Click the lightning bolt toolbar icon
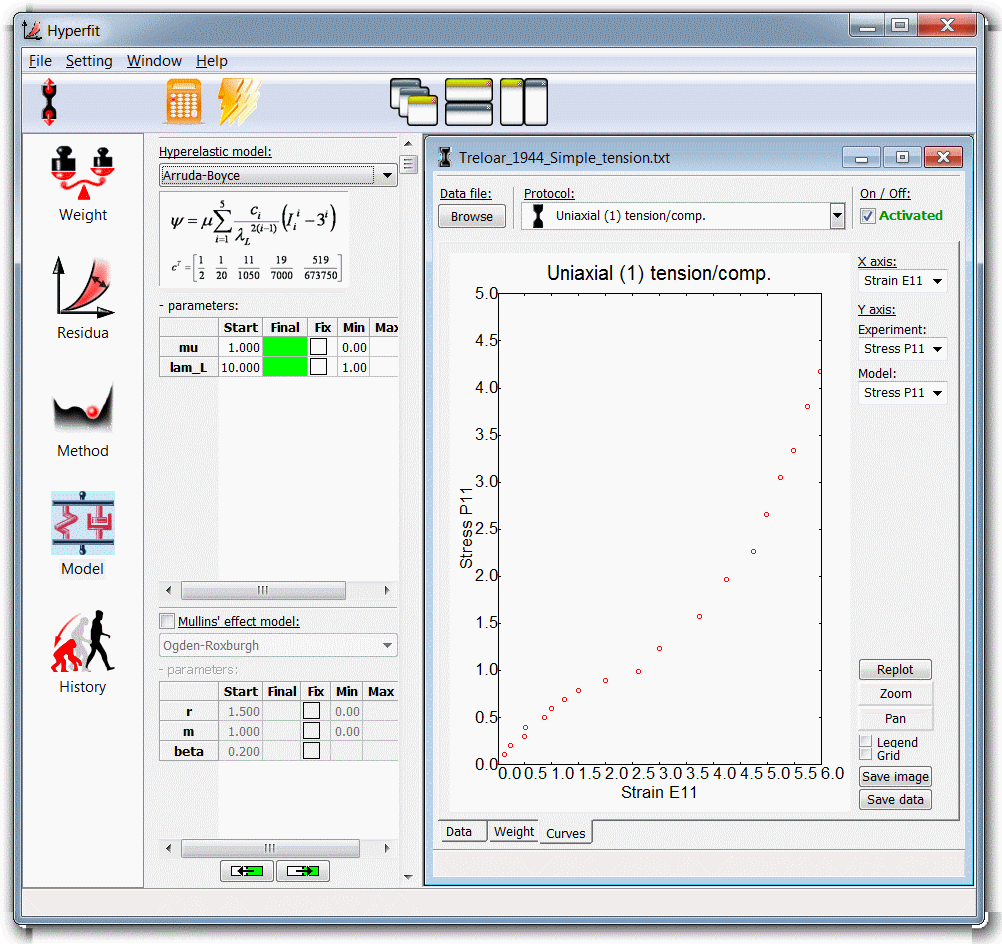Image resolution: width=1002 pixels, height=944 pixels. pyautogui.click(x=239, y=102)
